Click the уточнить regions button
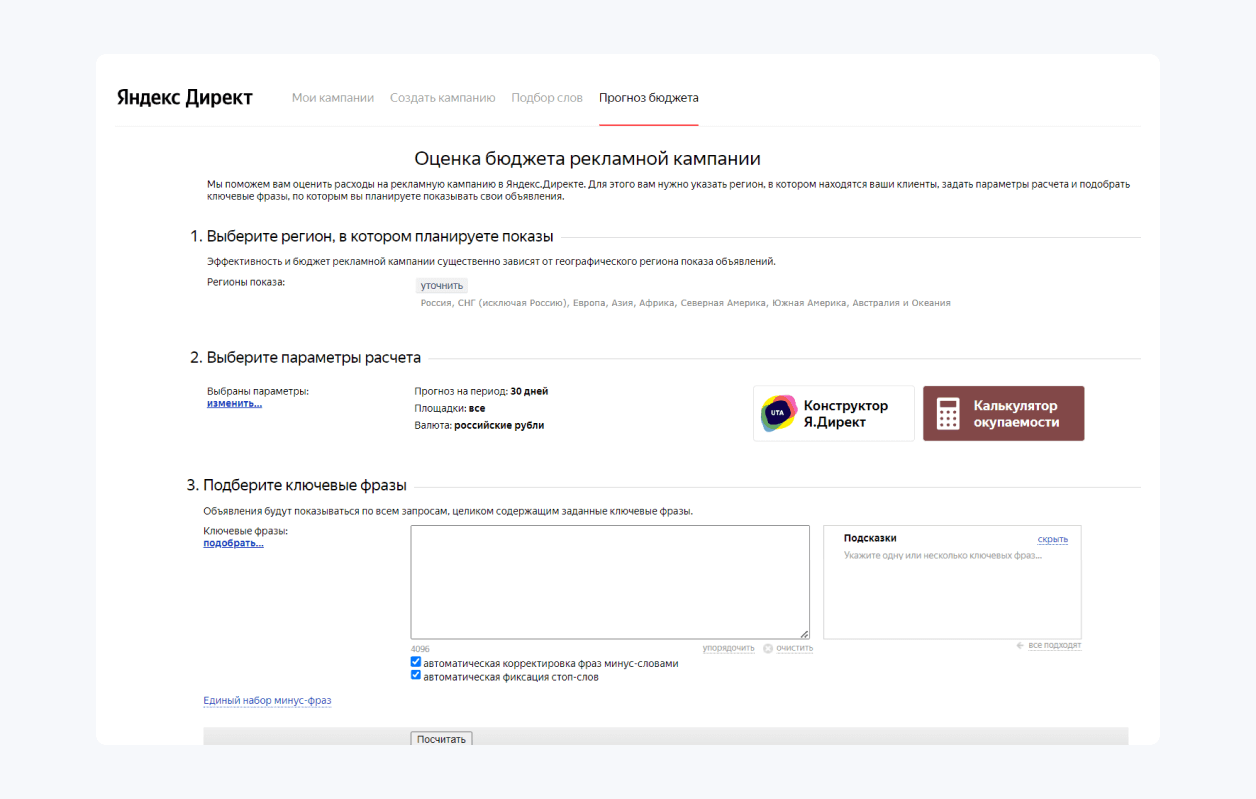This screenshot has height=799, width=1256. pos(442,285)
